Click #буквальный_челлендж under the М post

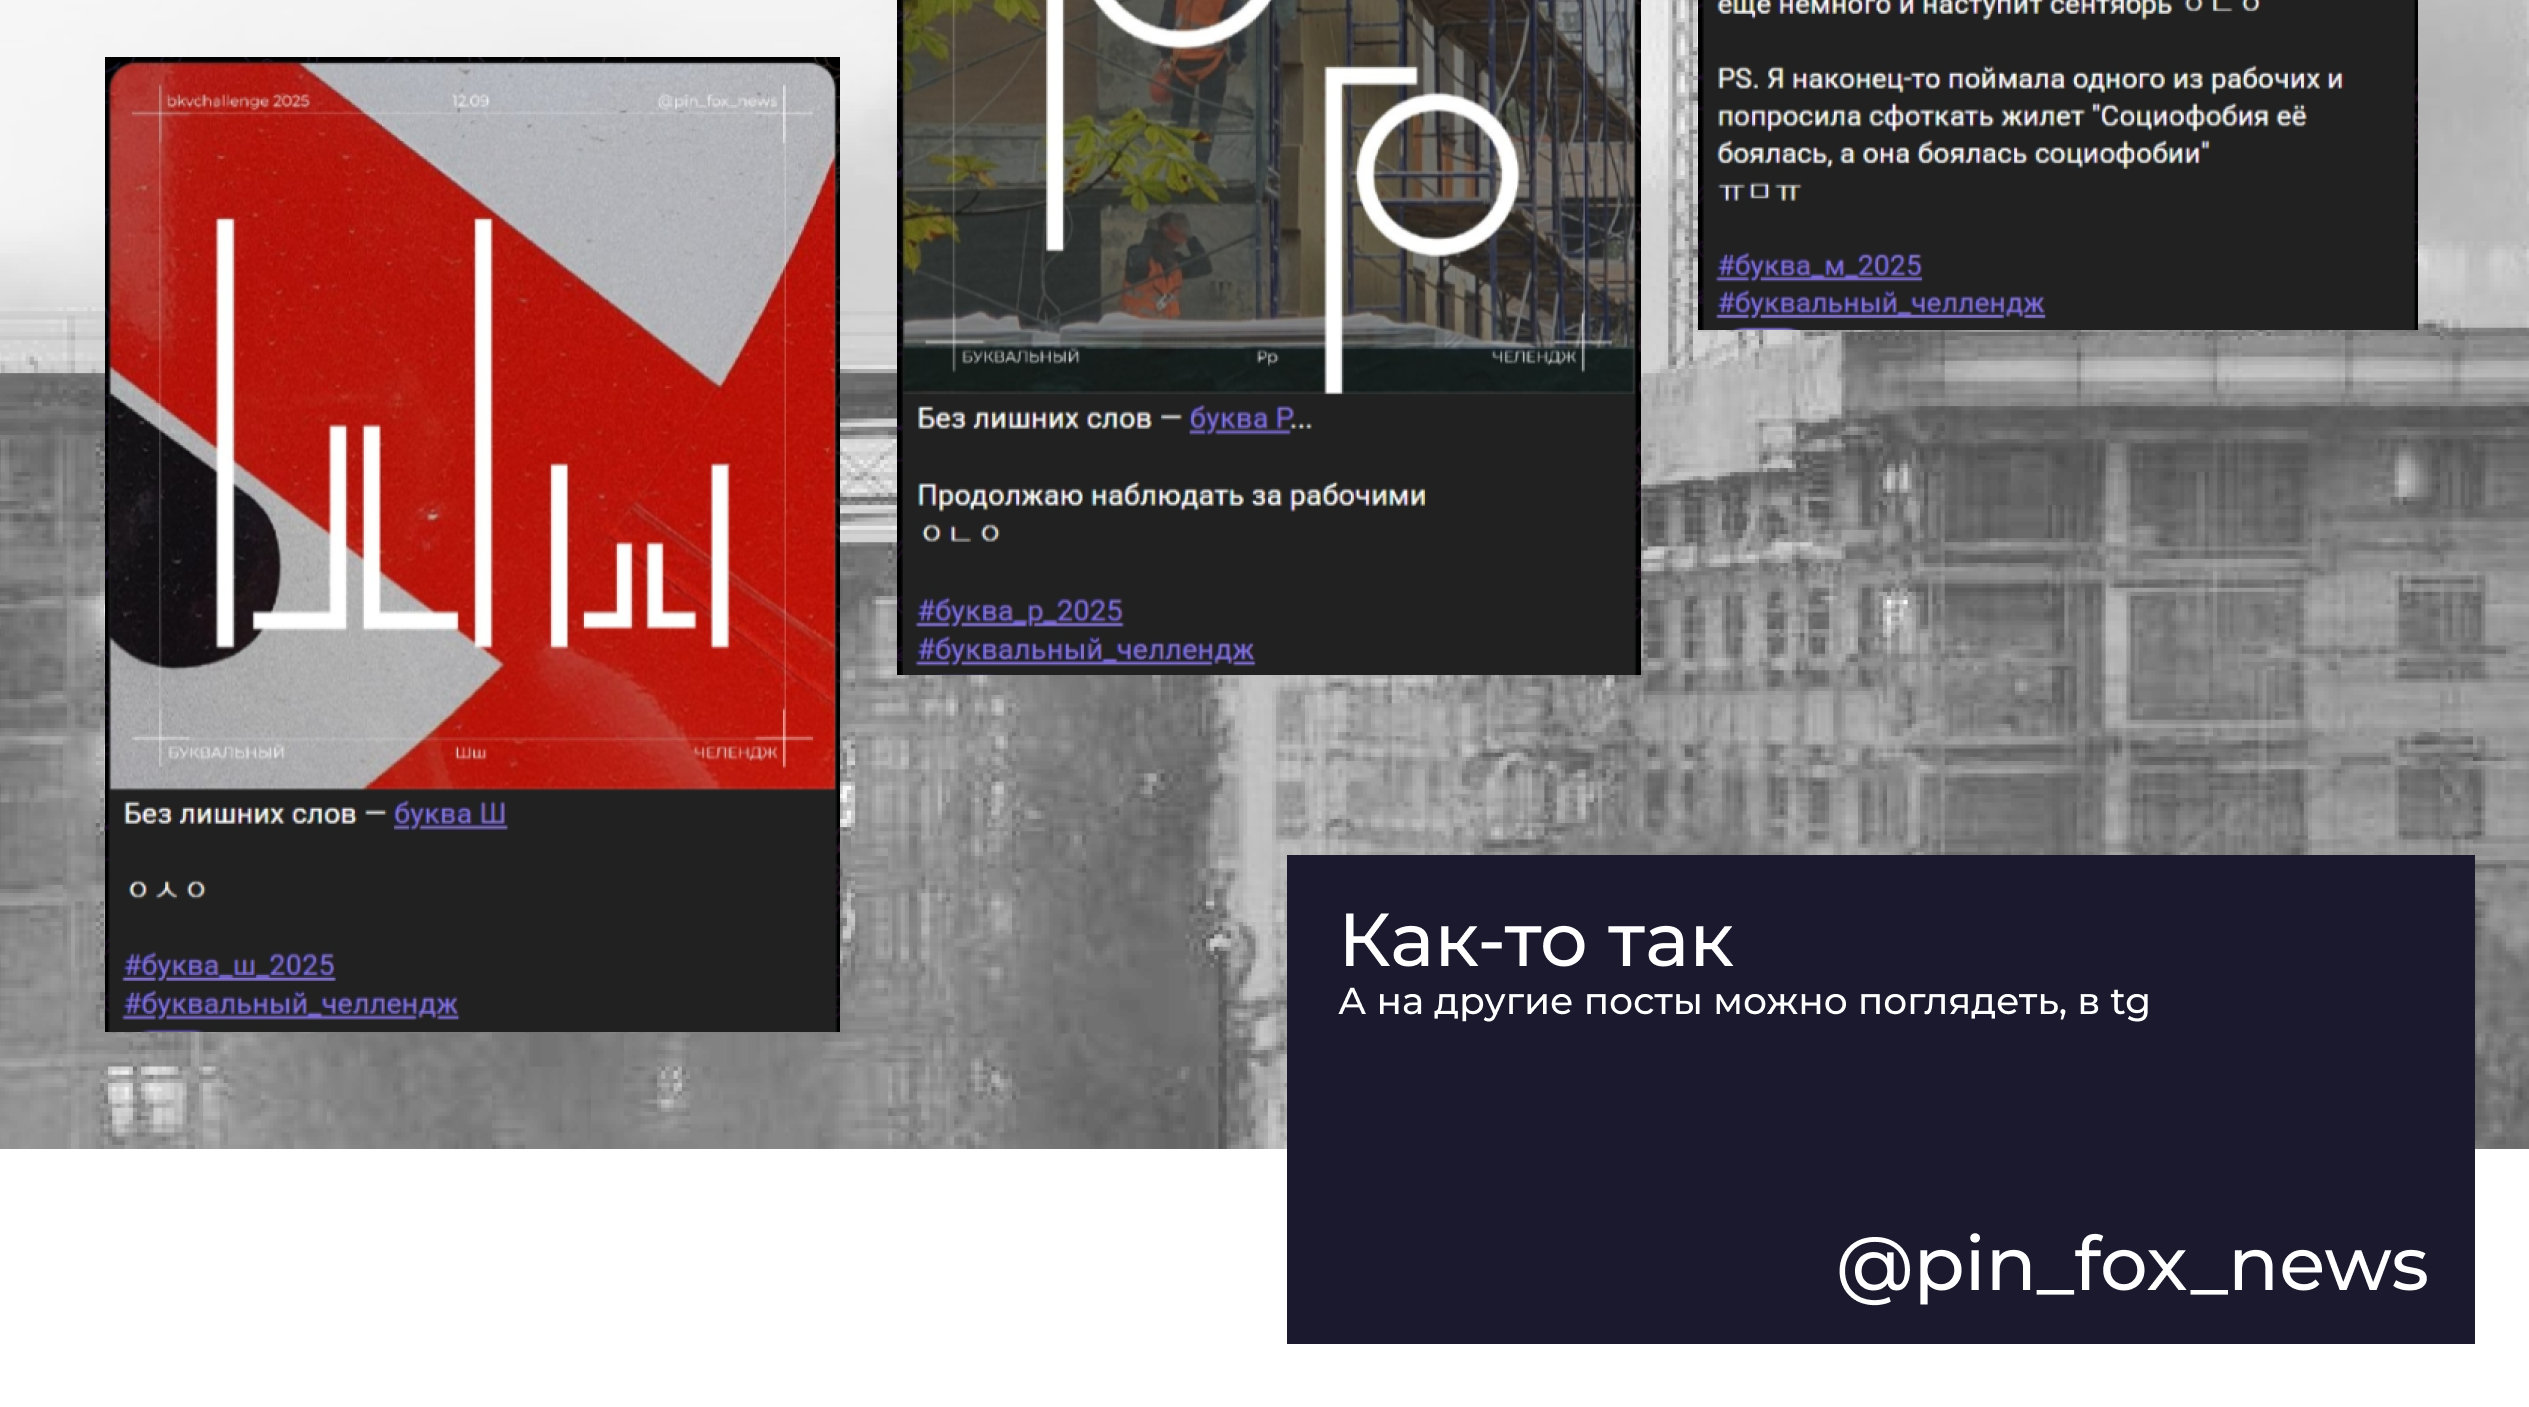pos(1880,303)
